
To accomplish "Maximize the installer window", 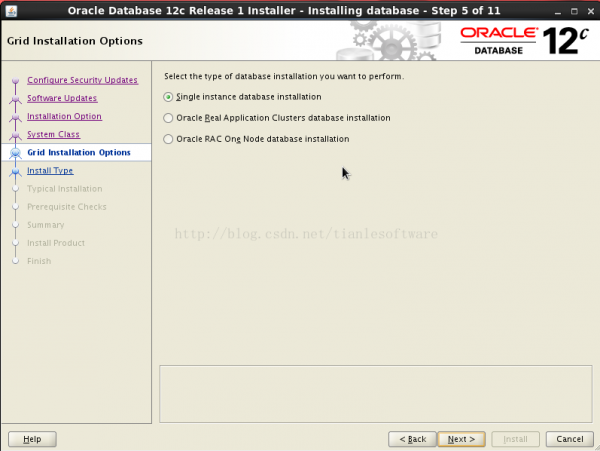I will click(574, 11).
